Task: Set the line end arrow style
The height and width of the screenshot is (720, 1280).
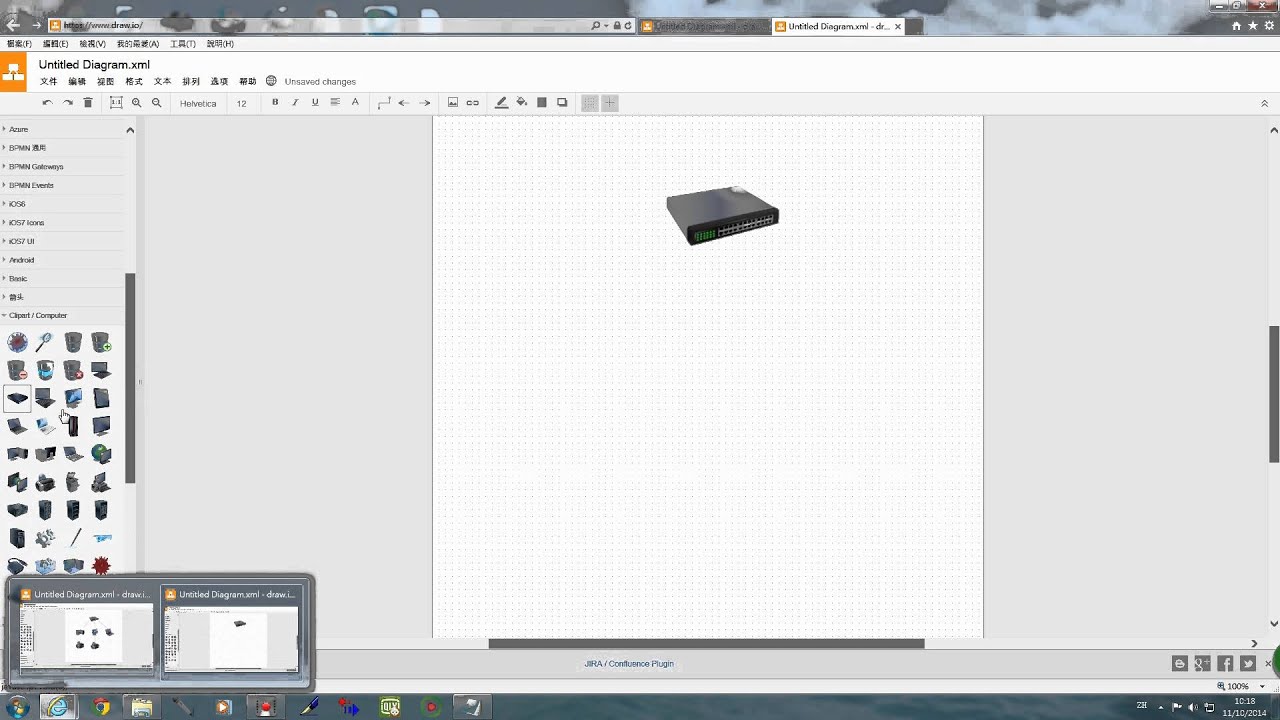Action: point(425,103)
